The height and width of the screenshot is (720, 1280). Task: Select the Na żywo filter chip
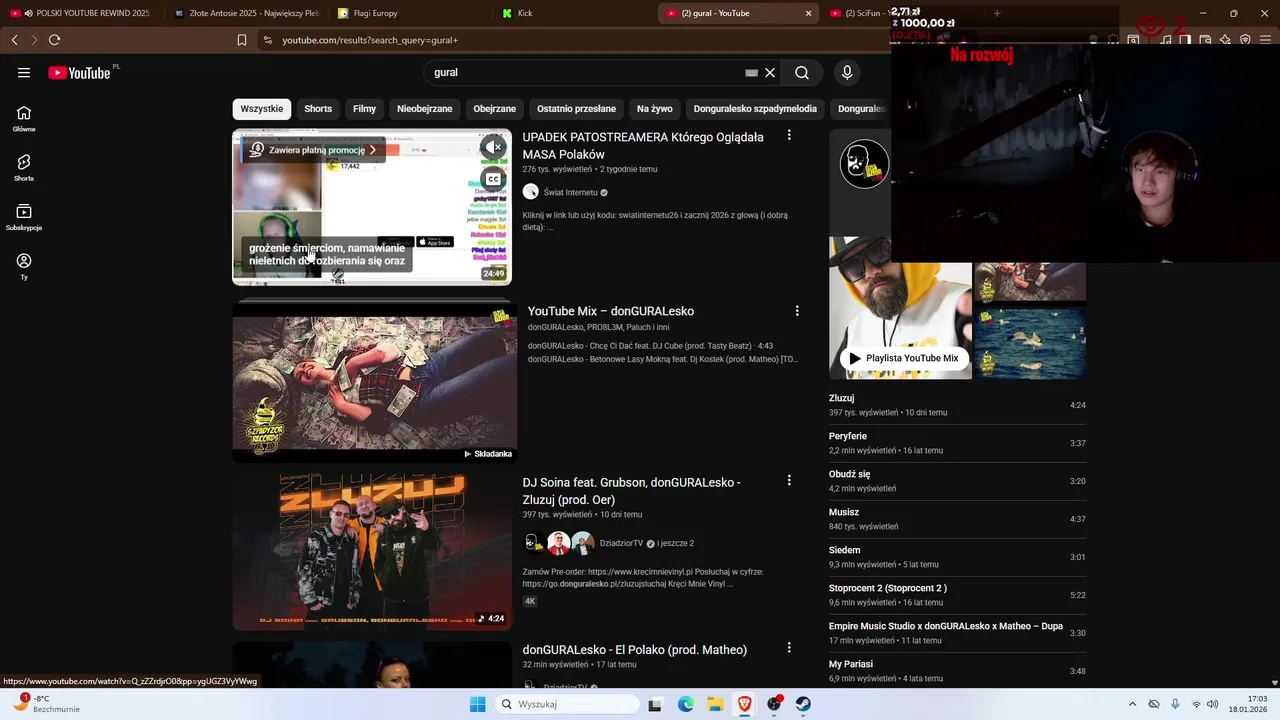(655, 109)
